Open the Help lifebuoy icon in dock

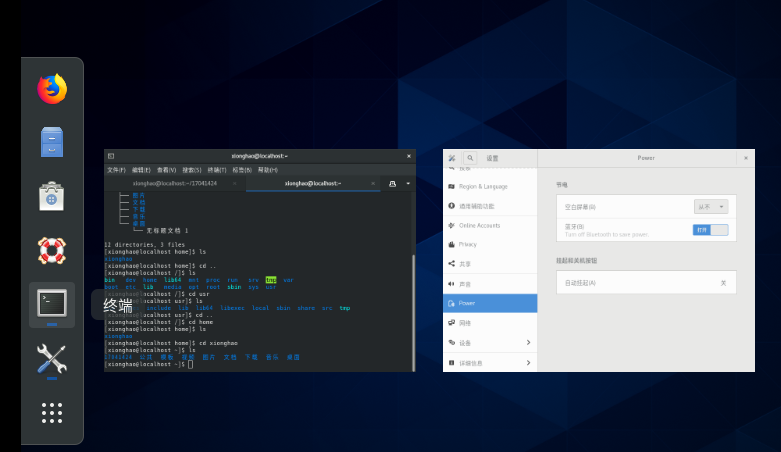[x=52, y=251]
